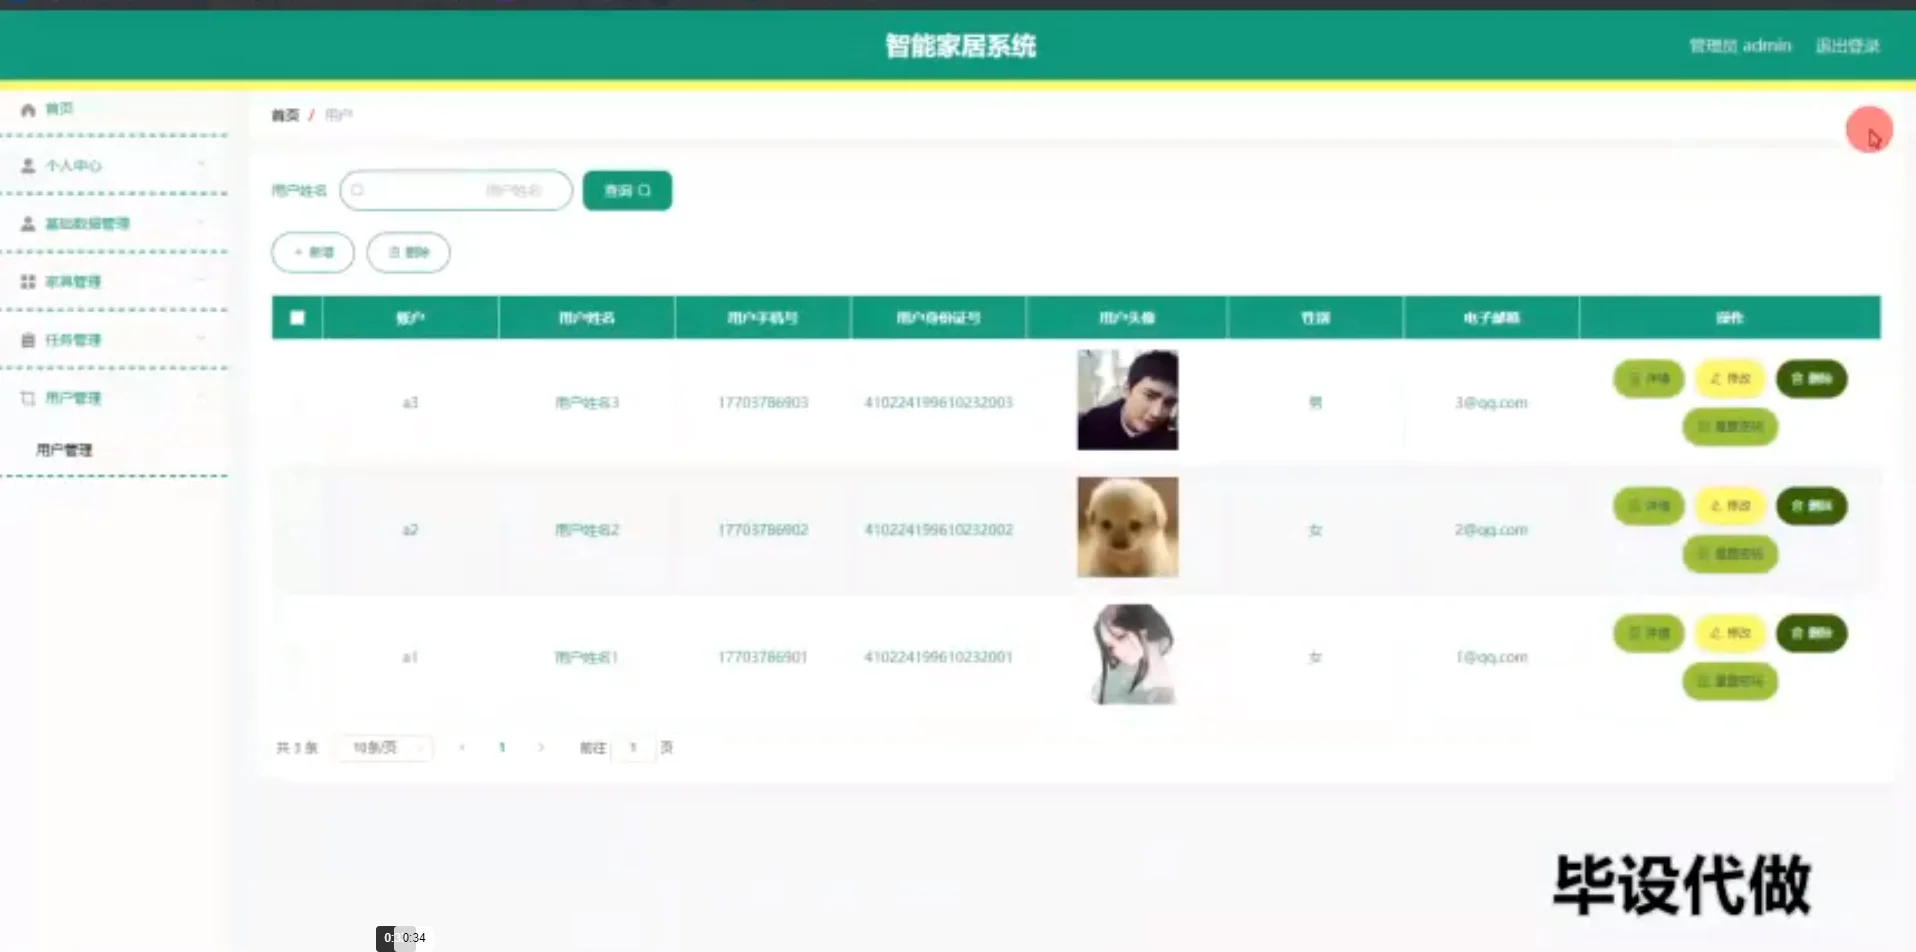Select 用户管理 submenu item
The height and width of the screenshot is (952, 1916).
tap(64, 450)
